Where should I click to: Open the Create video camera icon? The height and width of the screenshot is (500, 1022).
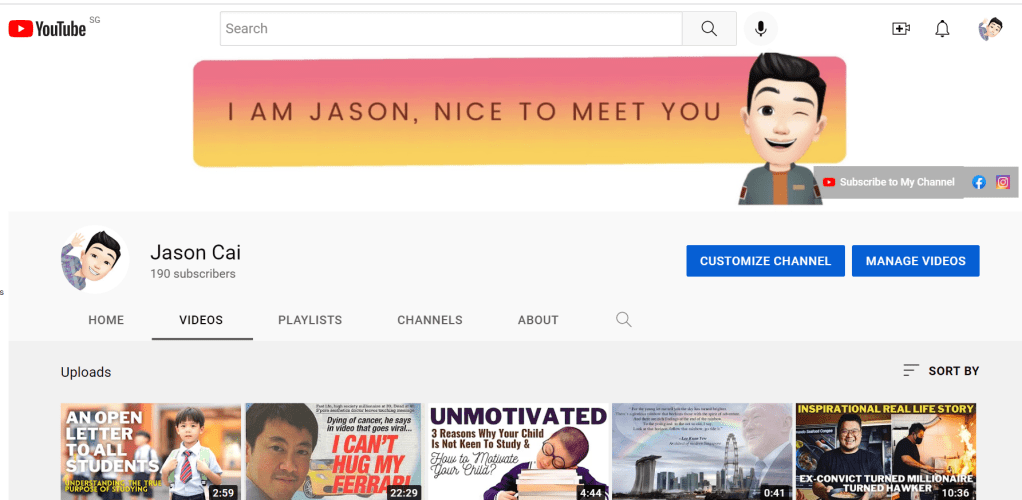click(900, 29)
